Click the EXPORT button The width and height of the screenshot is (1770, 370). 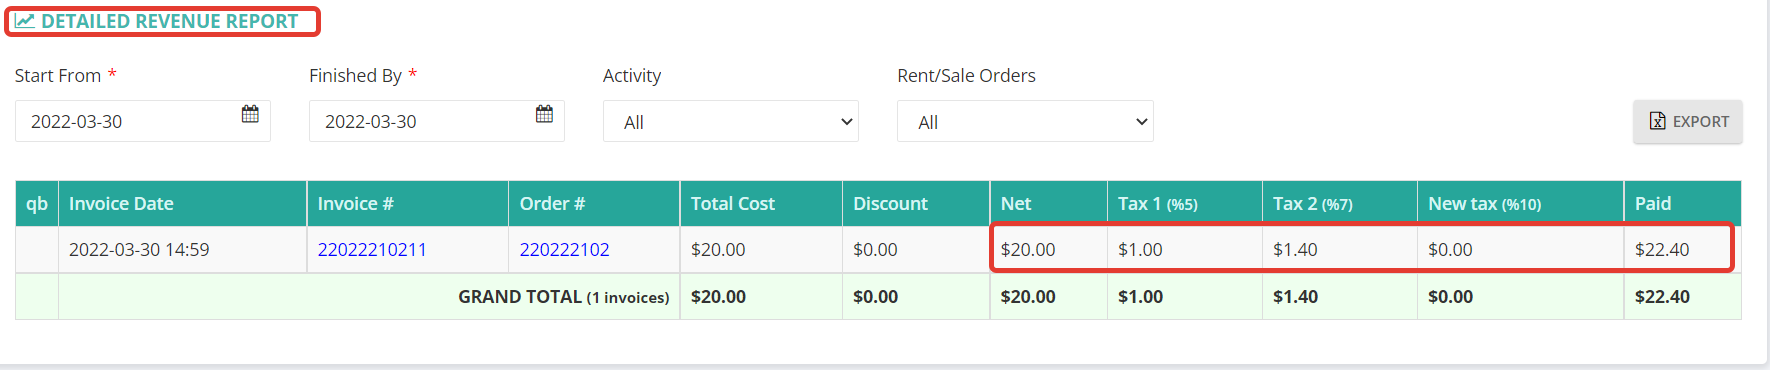click(1688, 121)
